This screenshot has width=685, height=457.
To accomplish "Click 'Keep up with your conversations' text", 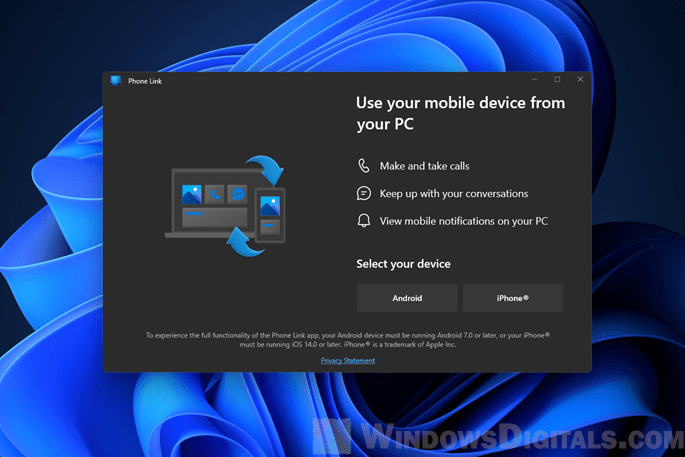I will click(453, 194).
